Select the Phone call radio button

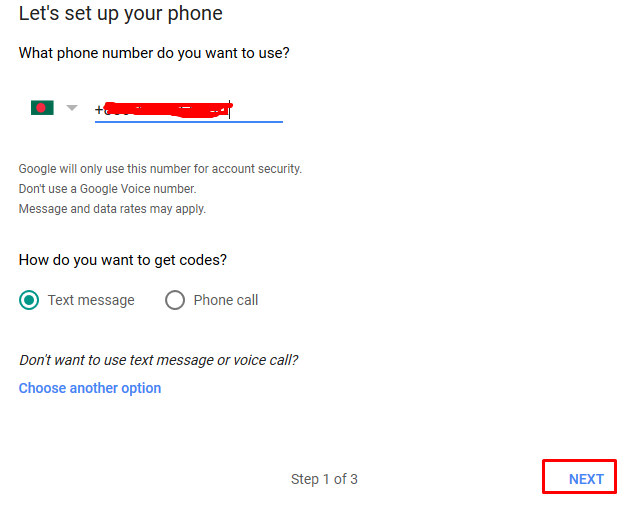[175, 300]
